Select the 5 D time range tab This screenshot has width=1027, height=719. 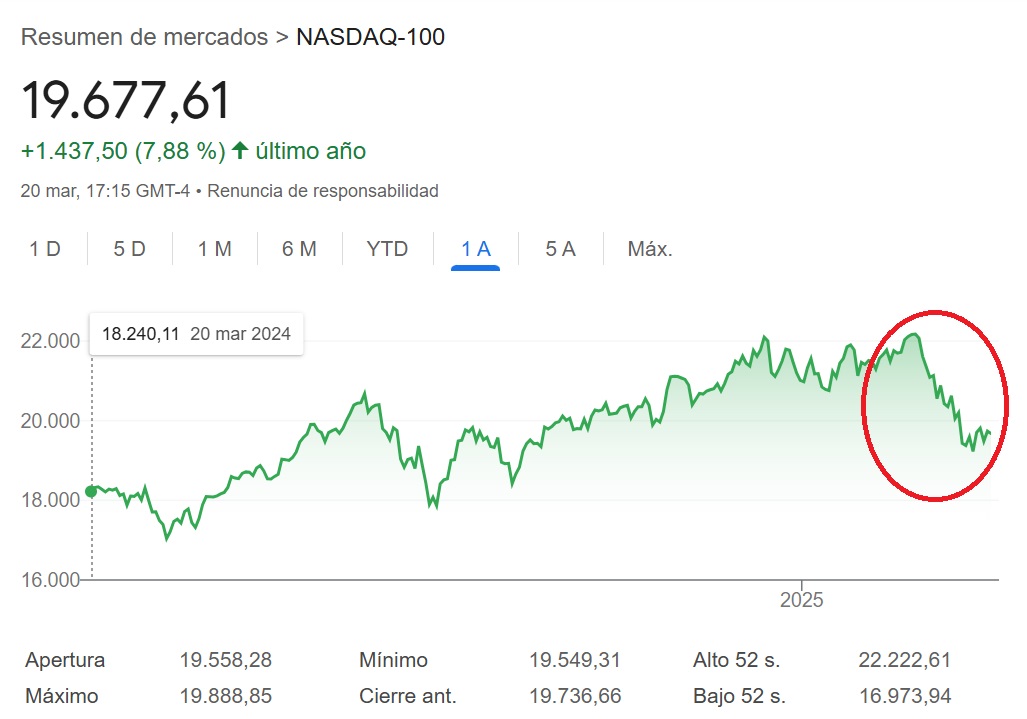[129, 249]
